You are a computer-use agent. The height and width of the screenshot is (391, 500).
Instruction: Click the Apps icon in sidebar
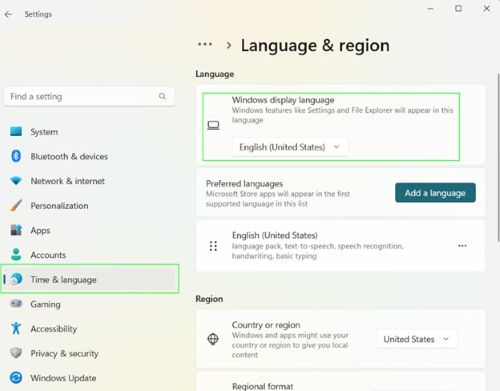point(16,230)
